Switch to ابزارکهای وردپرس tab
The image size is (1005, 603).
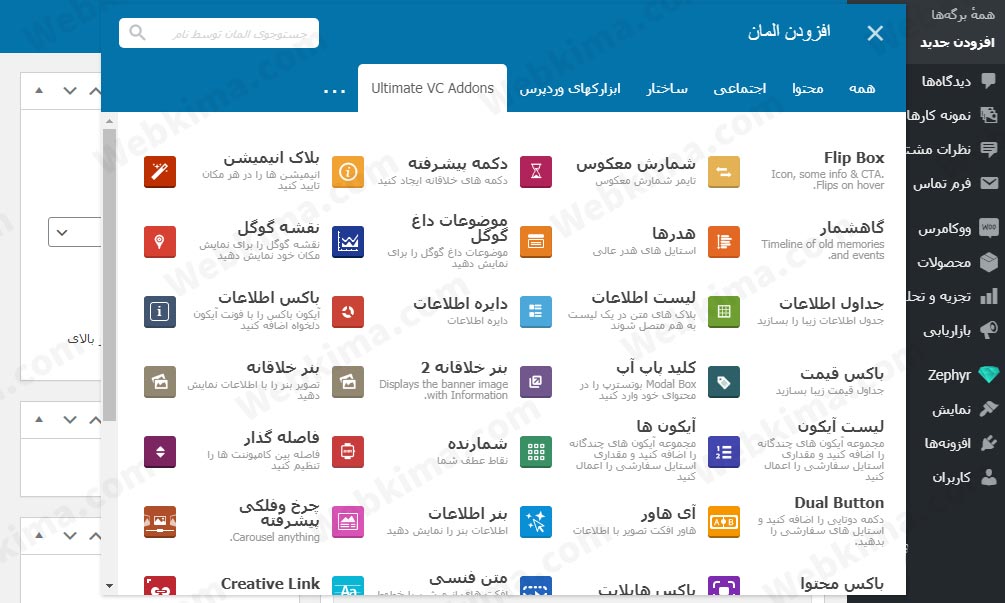570,88
